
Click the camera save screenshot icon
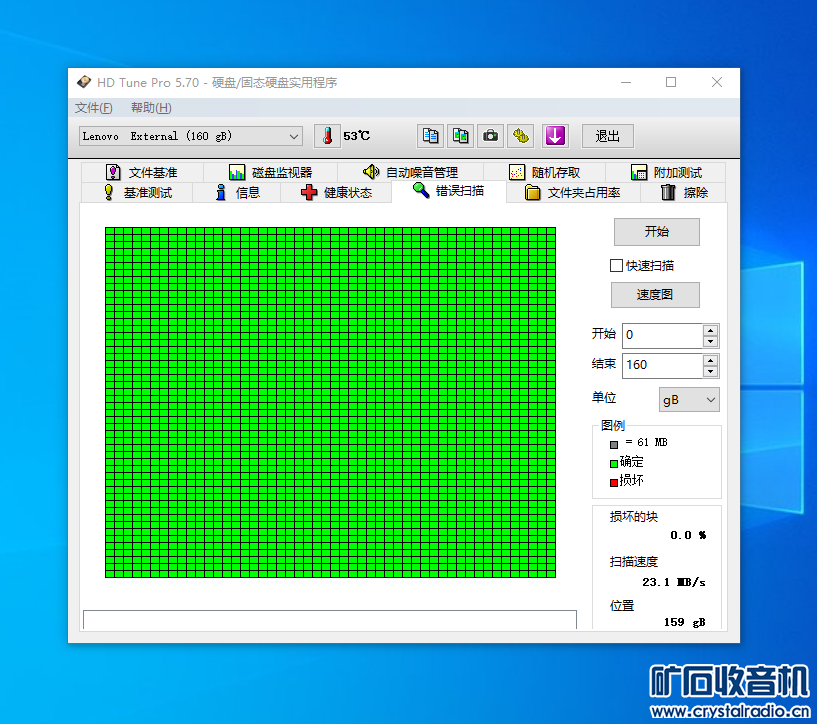(x=490, y=136)
